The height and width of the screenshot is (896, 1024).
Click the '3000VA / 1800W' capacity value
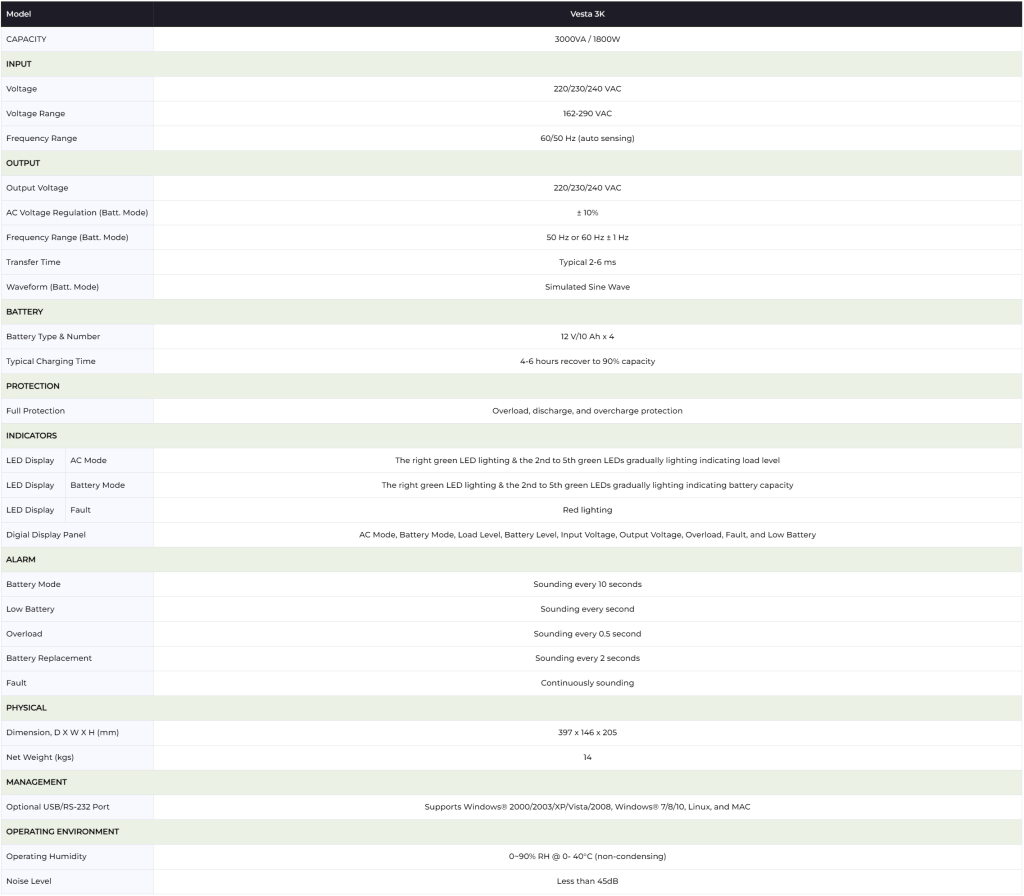tap(587, 39)
